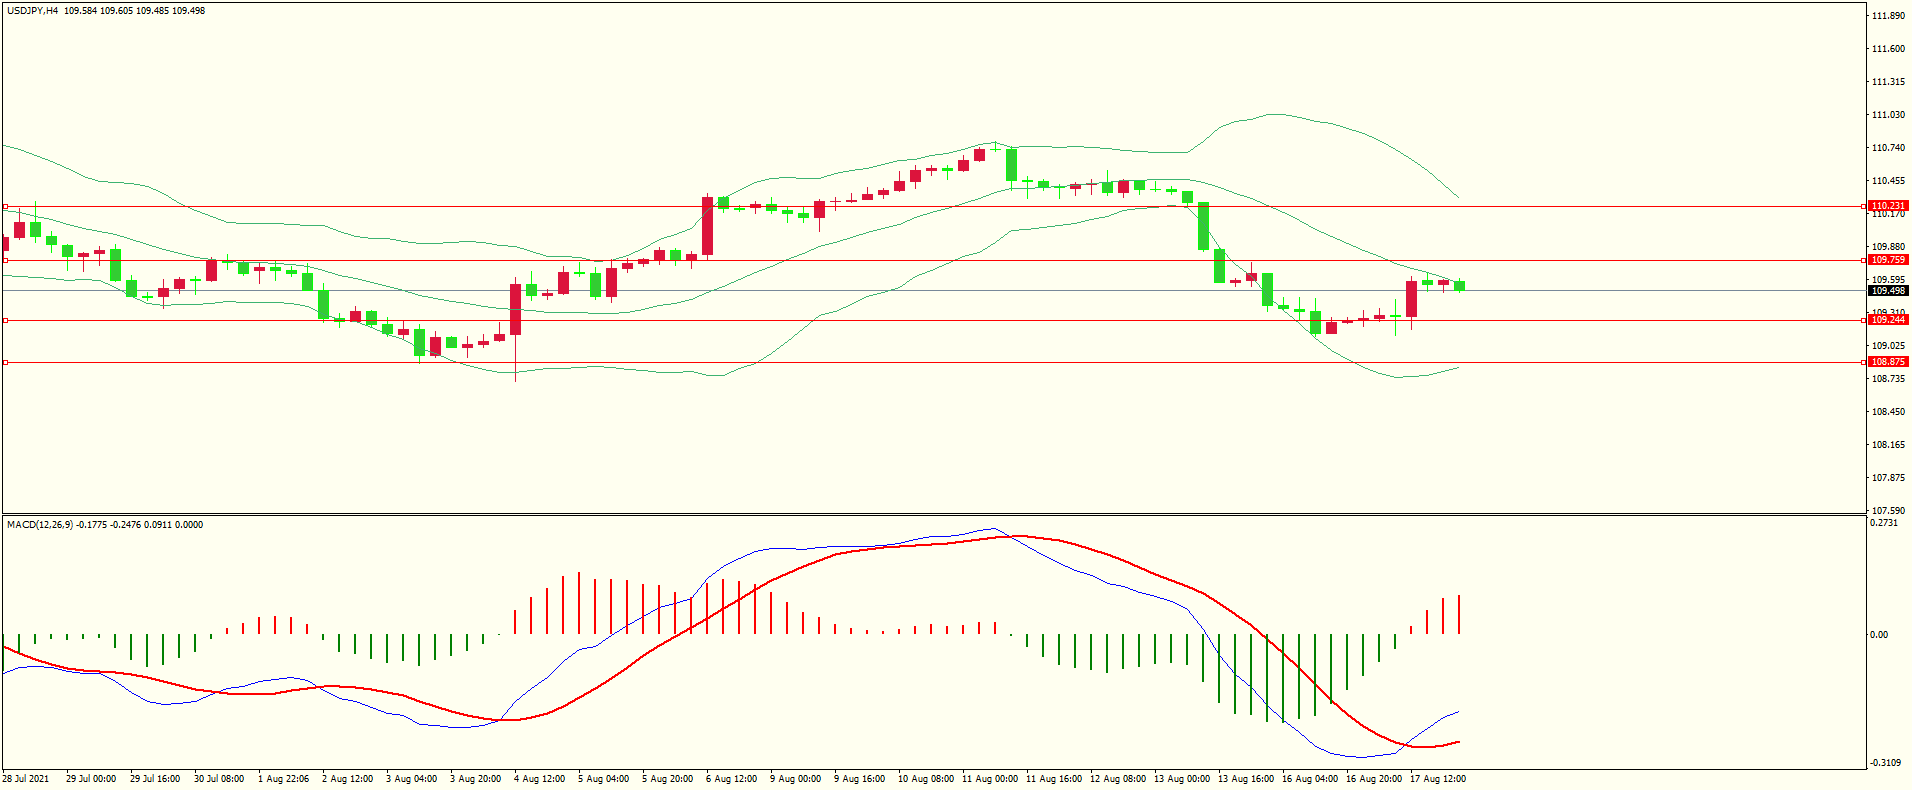This screenshot has height=790, width=1912.
Task: Click the 108.165 price axis label
Action: click(1888, 445)
